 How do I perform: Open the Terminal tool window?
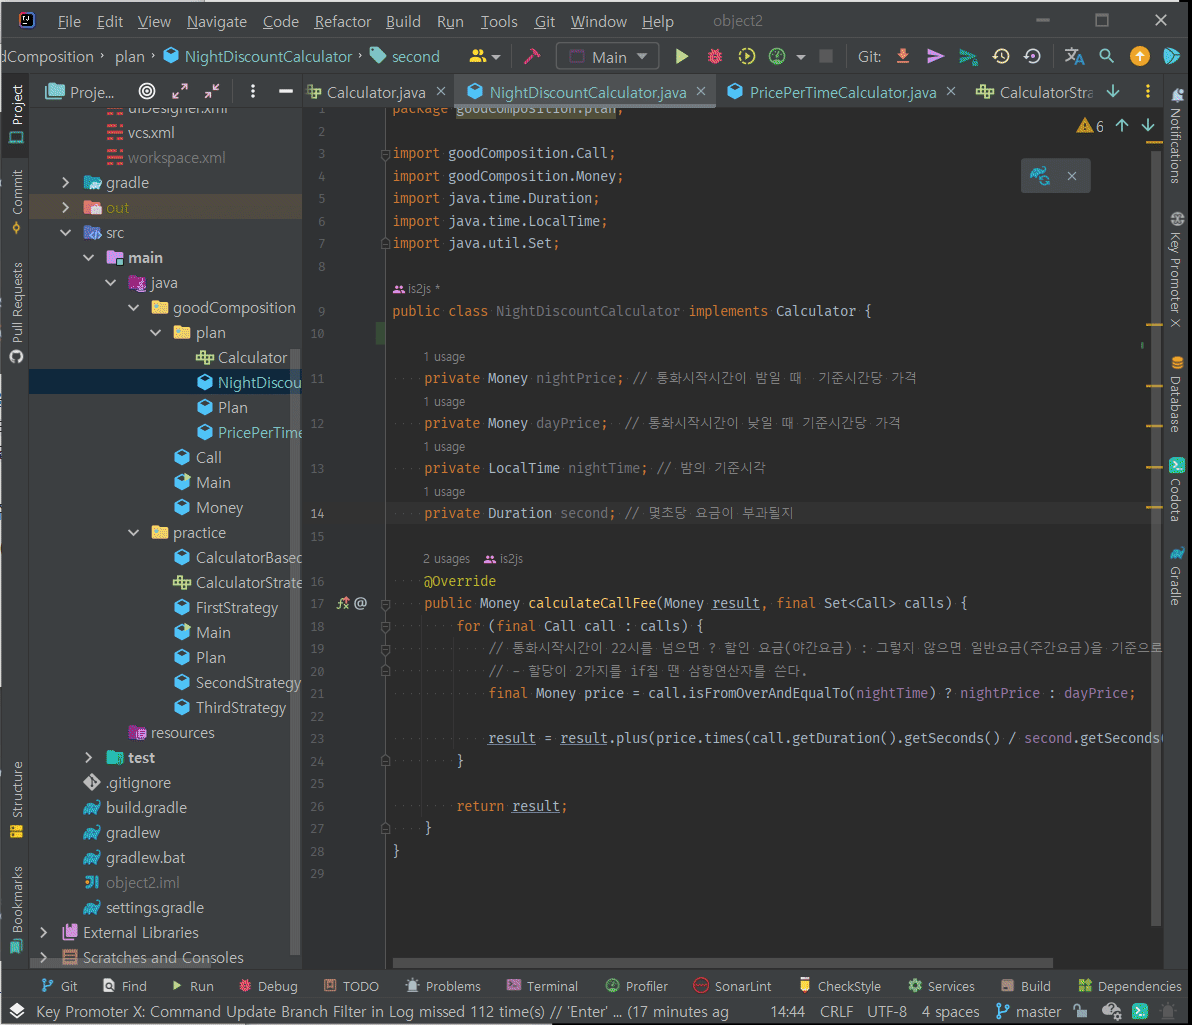(542, 986)
